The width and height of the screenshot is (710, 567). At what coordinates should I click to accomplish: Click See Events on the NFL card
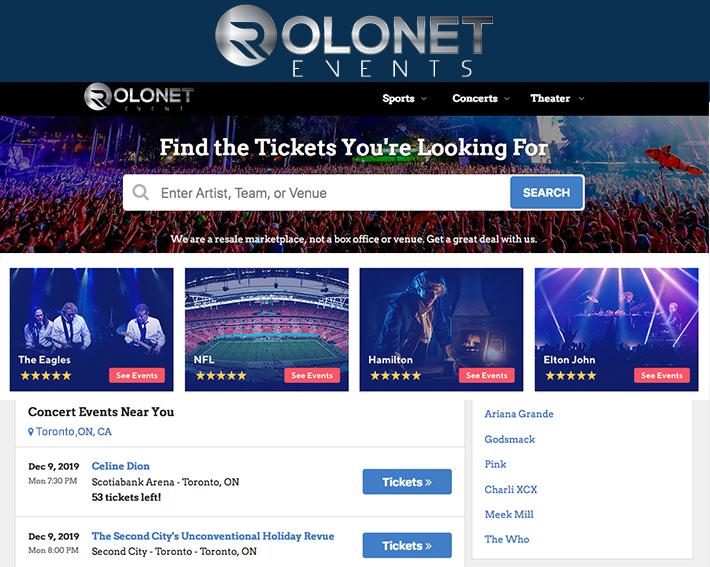pos(312,376)
